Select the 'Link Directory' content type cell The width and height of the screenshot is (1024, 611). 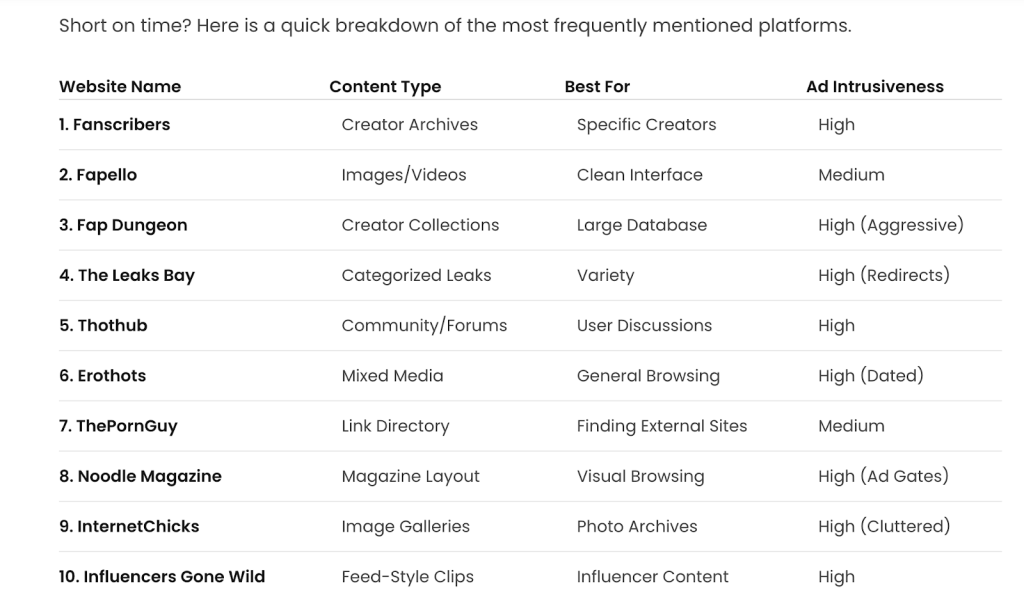[x=395, y=426]
